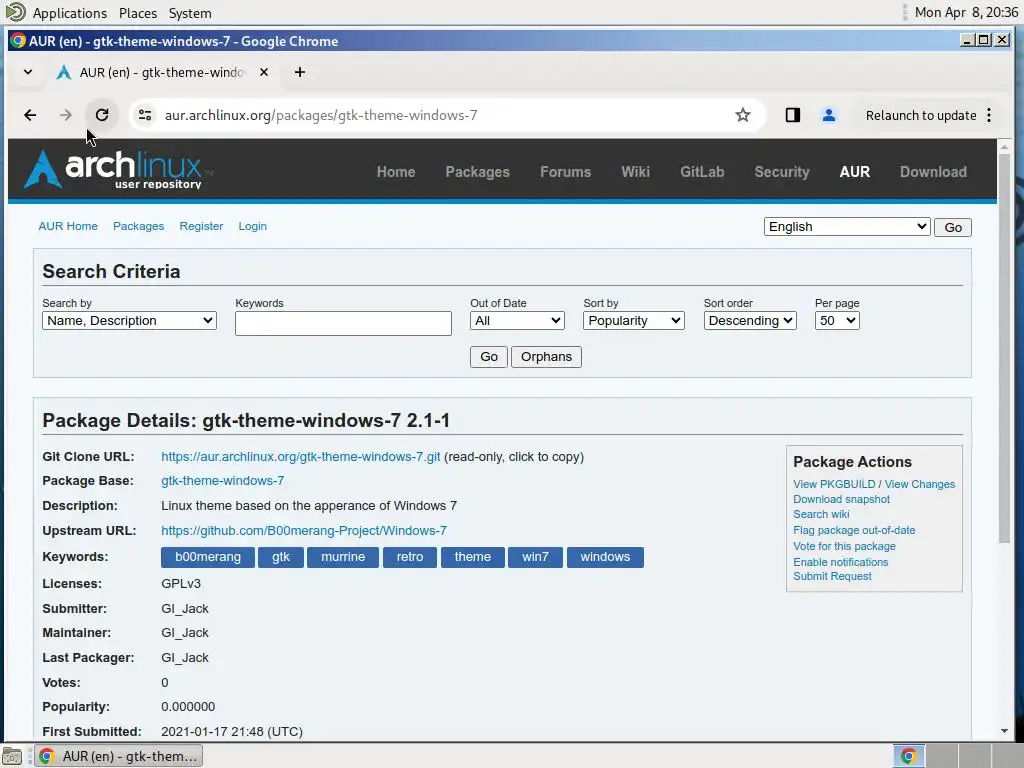Viewport: 1024px width, 768px height.
Task: Click Submit Request link
Action: click(x=832, y=577)
